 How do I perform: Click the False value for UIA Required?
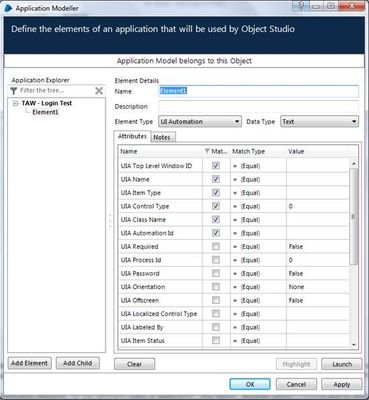tap(296, 247)
